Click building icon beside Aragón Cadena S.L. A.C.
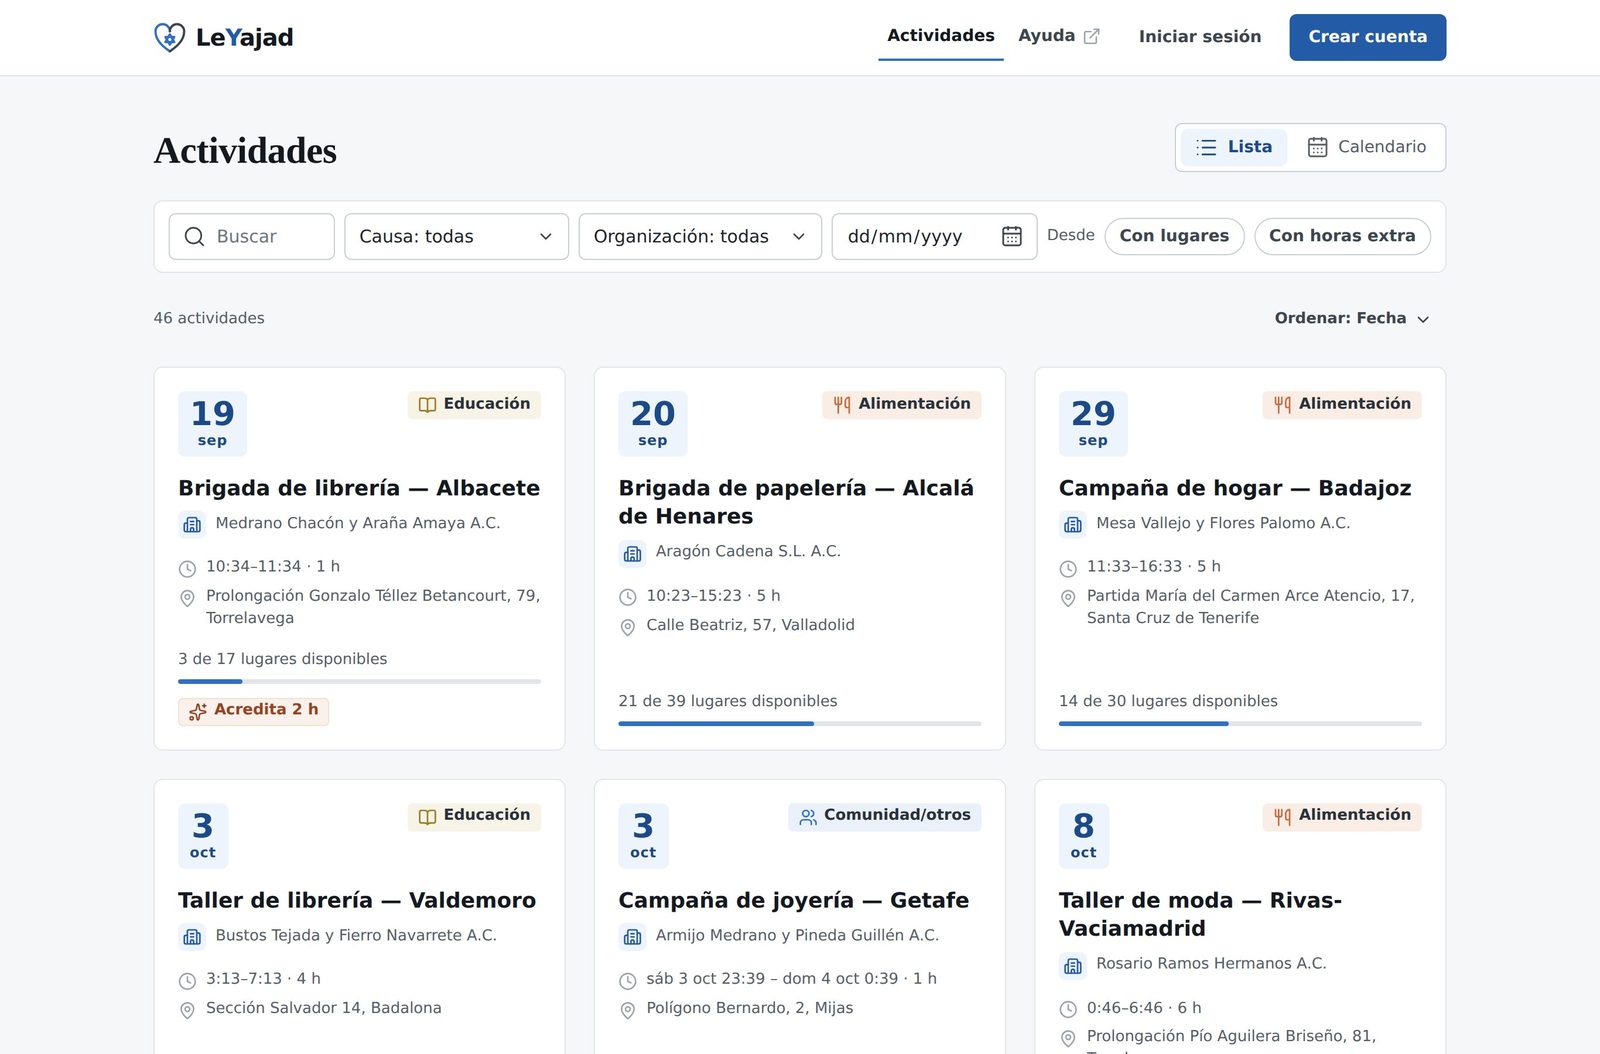This screenshot has width=1600, height=1054. click(x=632, y=552)
